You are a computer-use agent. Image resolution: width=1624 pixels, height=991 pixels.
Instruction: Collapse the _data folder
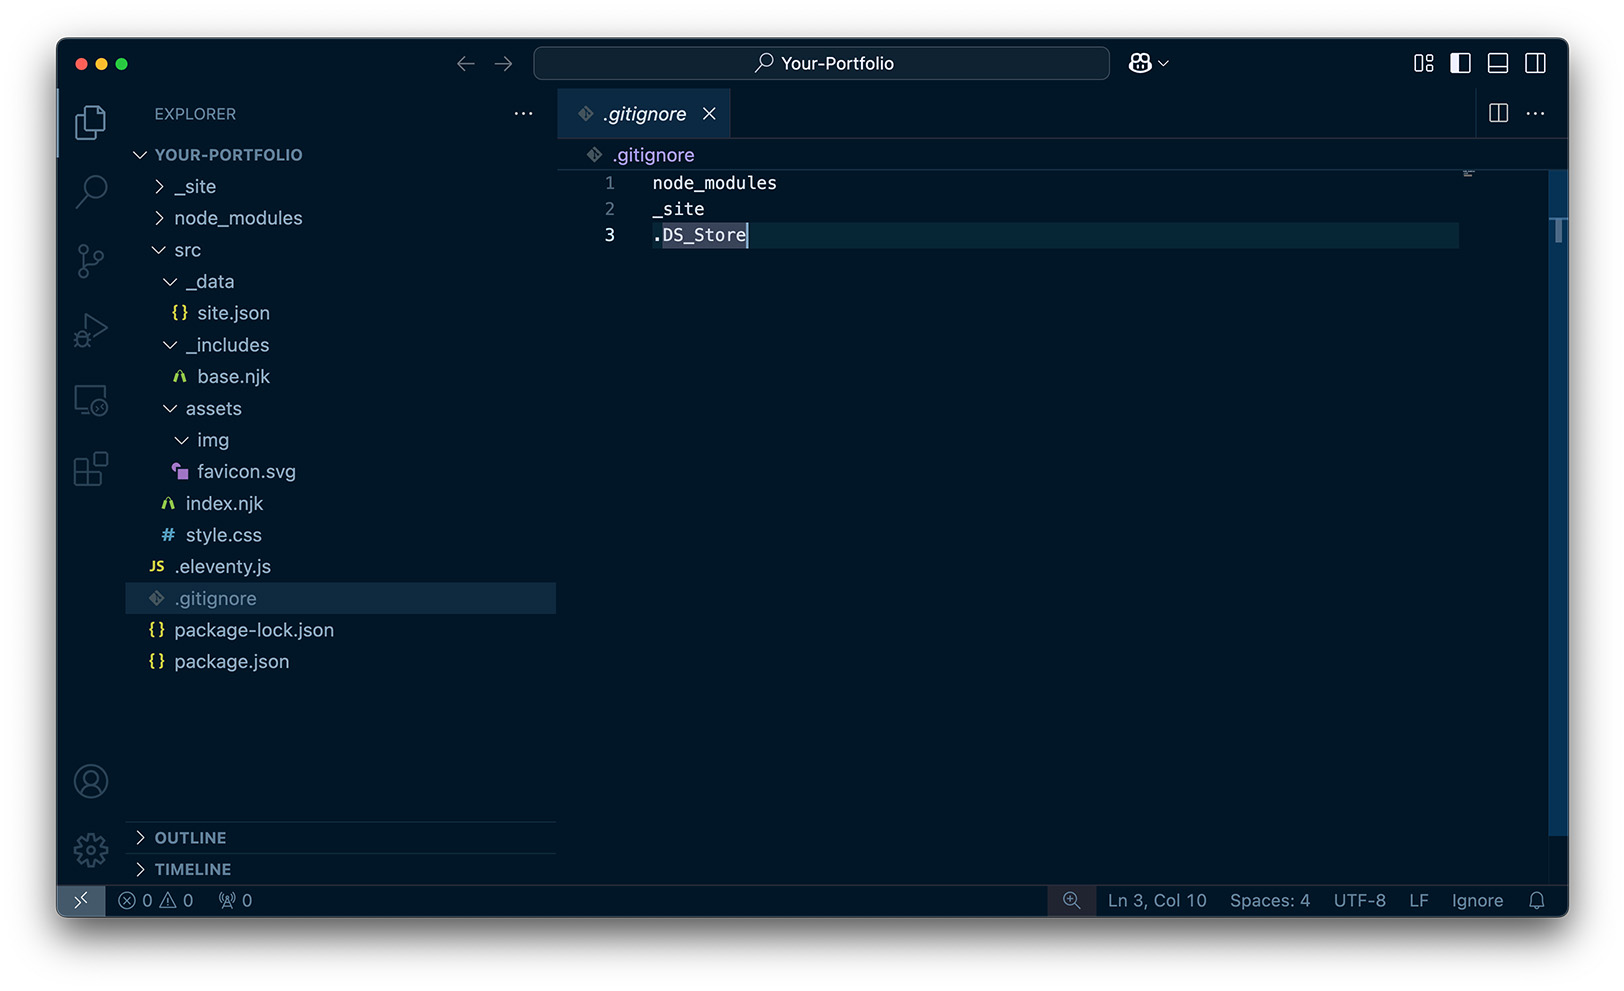pos(340,282)
